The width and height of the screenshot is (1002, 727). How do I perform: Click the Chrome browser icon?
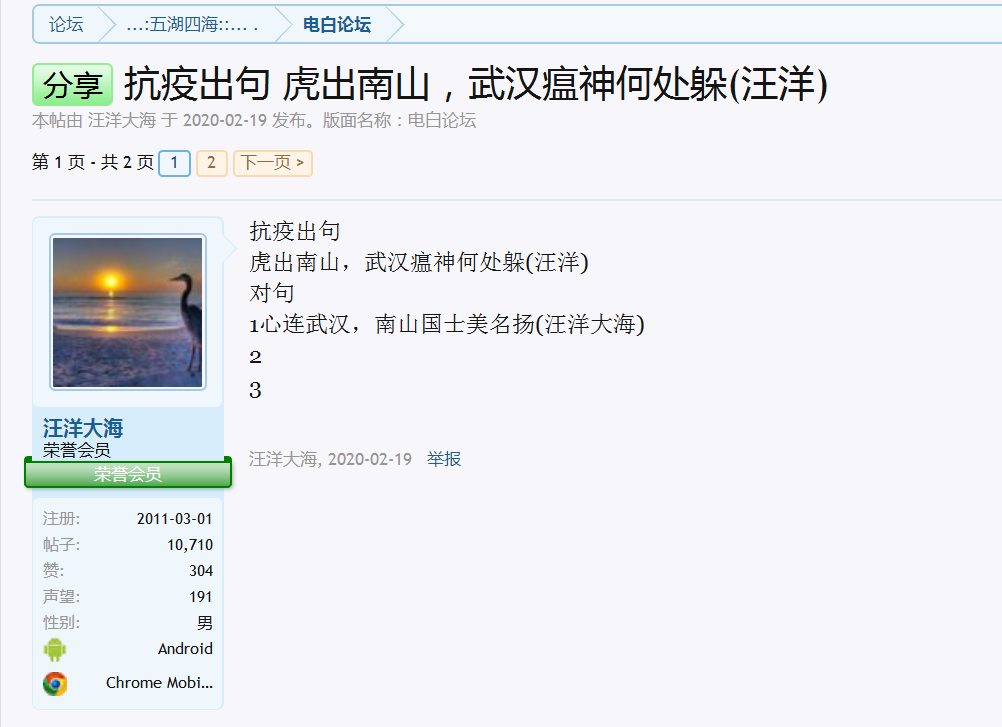click(54, 684)
